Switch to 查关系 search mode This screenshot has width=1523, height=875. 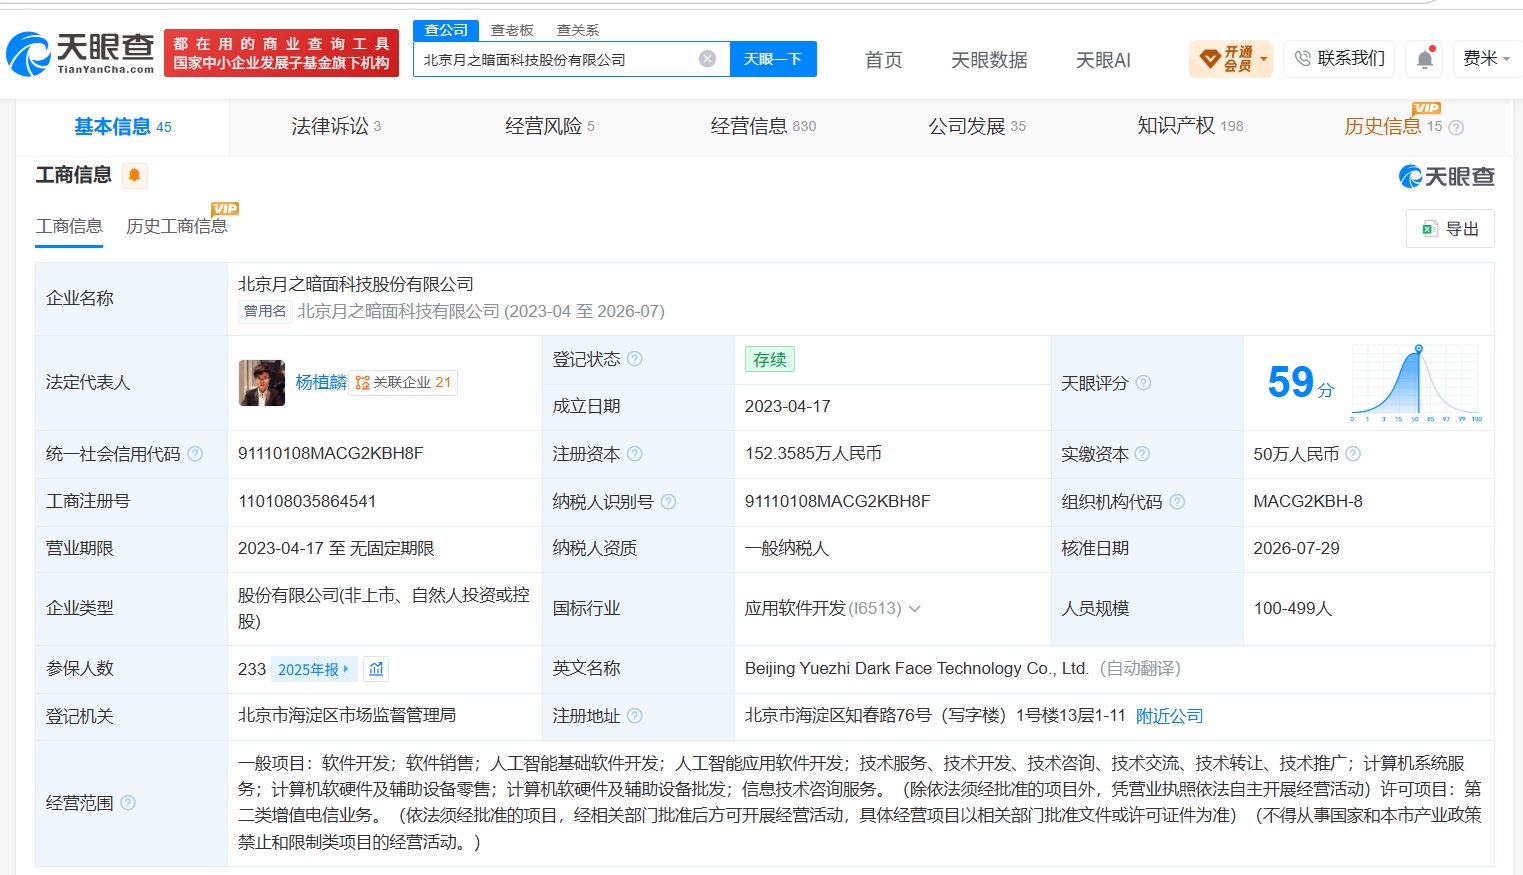(x=578, y=30)
